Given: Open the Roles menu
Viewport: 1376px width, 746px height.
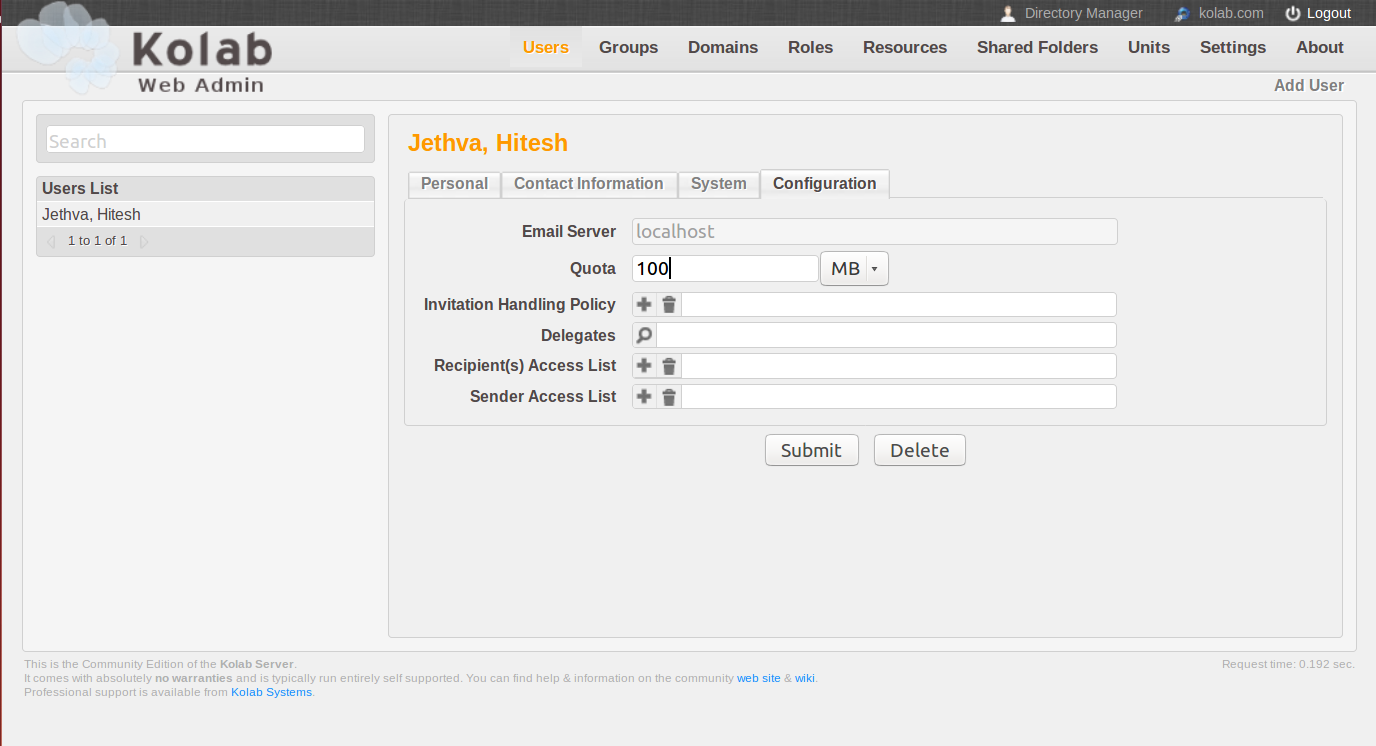Looking at the screenshot, I should 810,47.
